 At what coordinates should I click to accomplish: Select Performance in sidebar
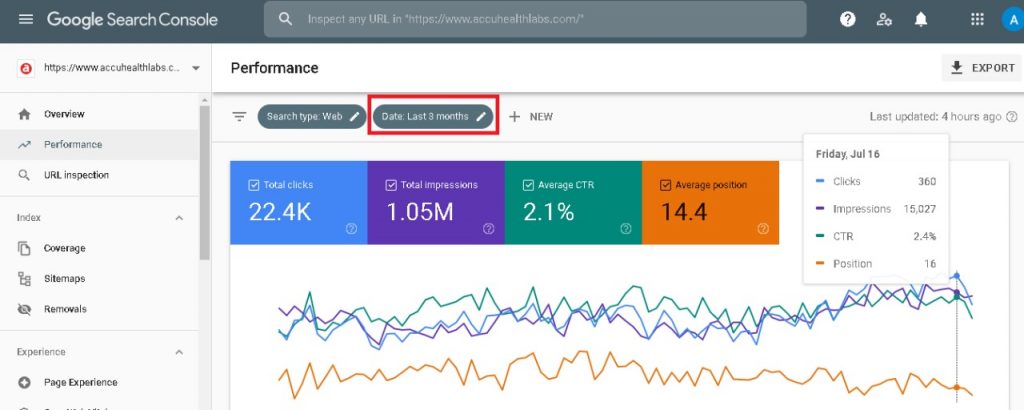point(99,145)
